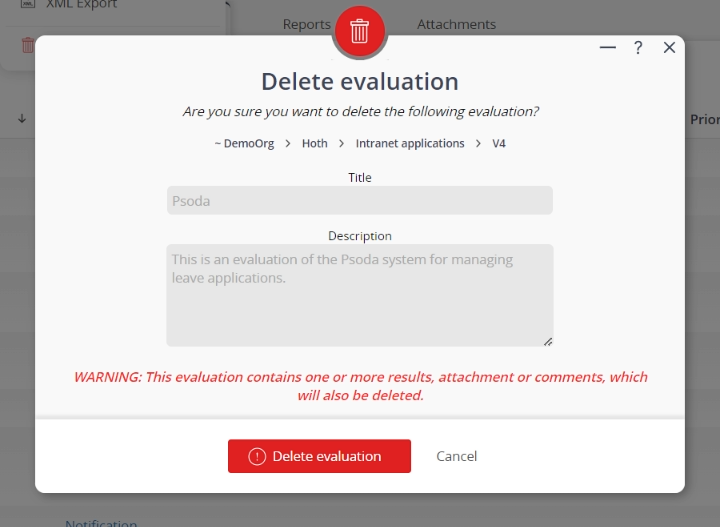Viewport: 720px width, 527px height.
Task: Click the Description text area
Action: [x=360, y=295]
